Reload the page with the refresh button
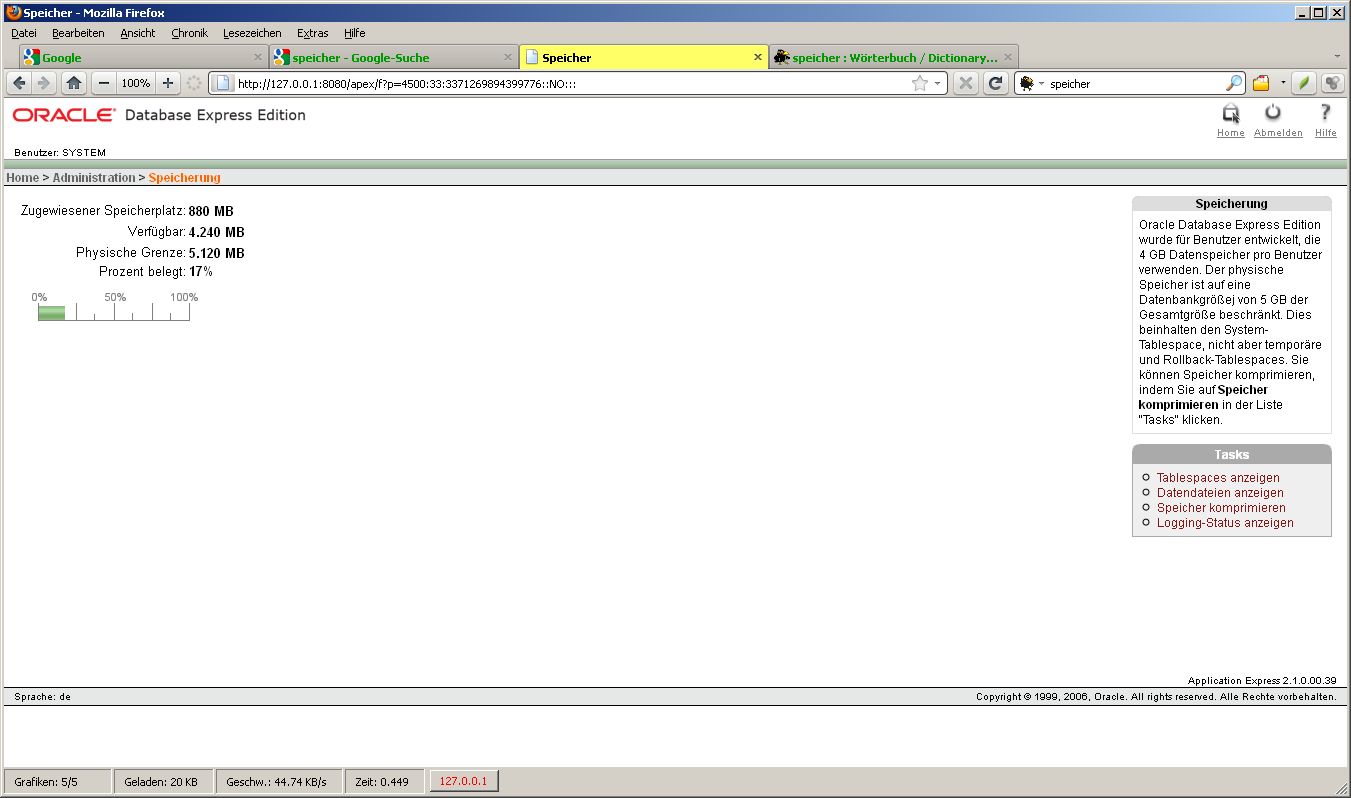 pos(995,84)
